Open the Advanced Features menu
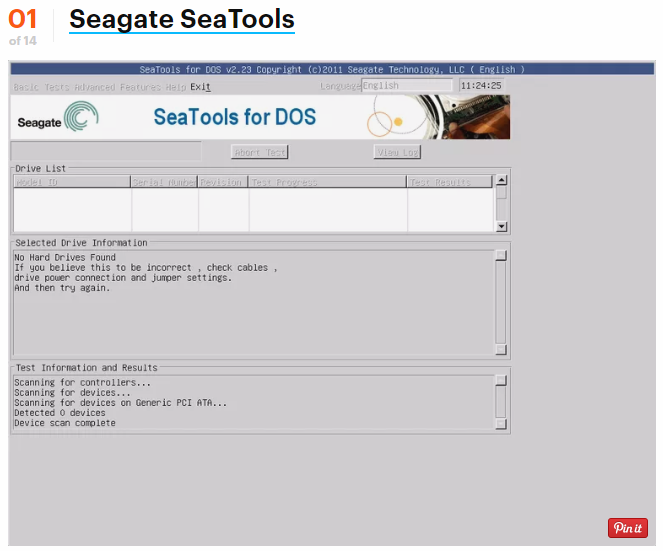 pyautogui.click(x=118, y=87)
